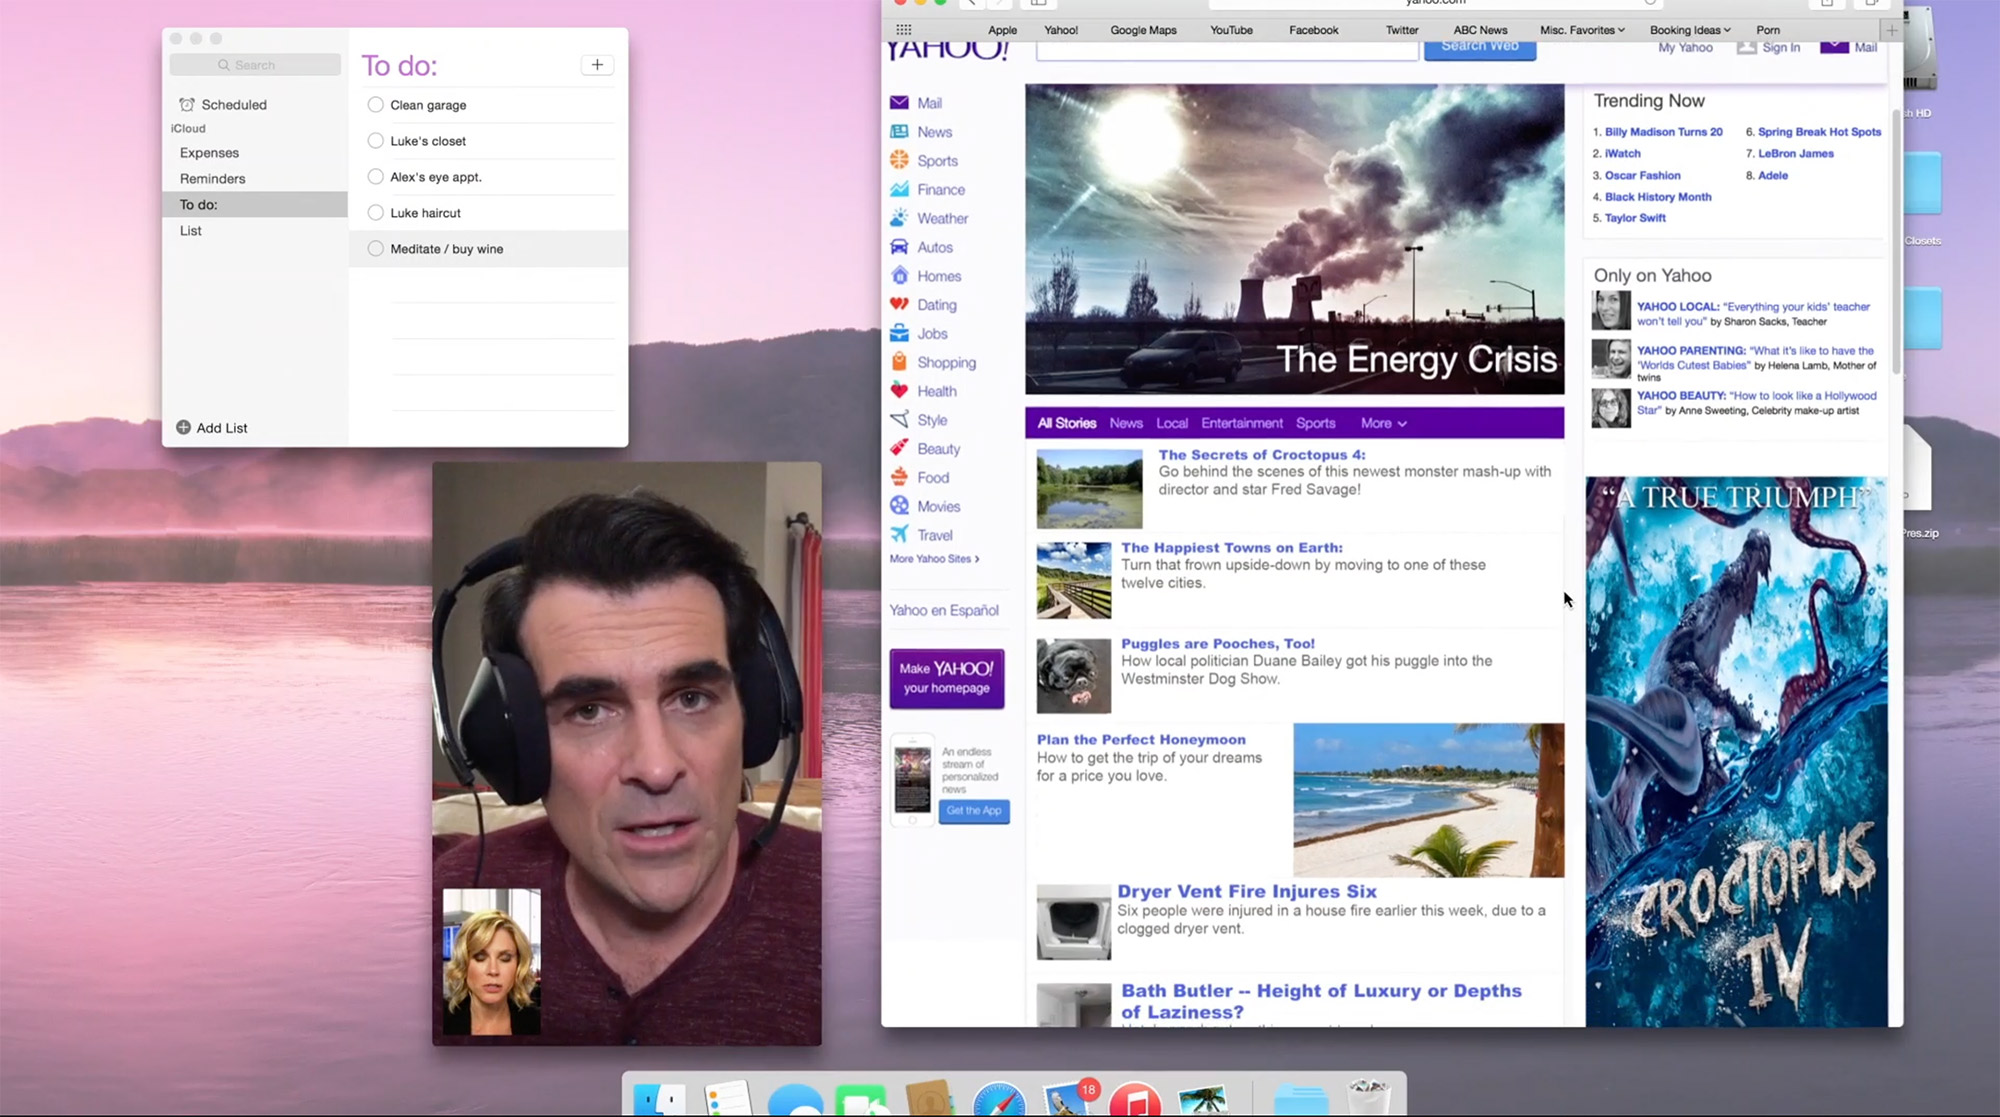Open Safari from the dock
Screen dimensions: 2000x1117
(x=998, y=1100)
